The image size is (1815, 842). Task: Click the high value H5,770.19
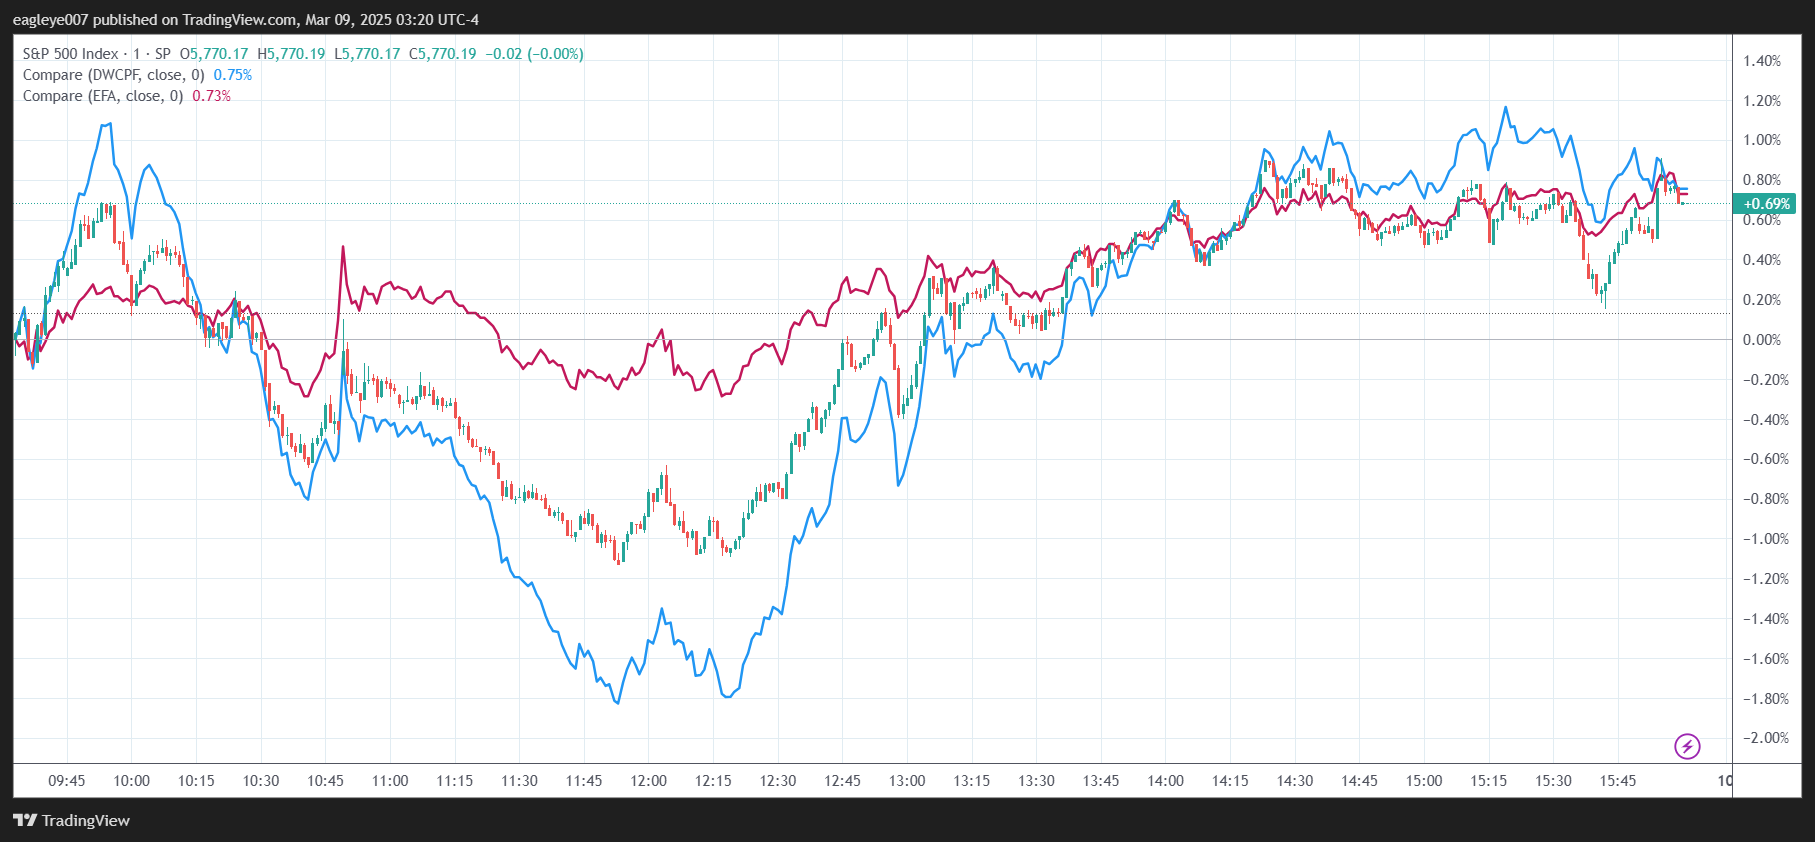point(291,54)
